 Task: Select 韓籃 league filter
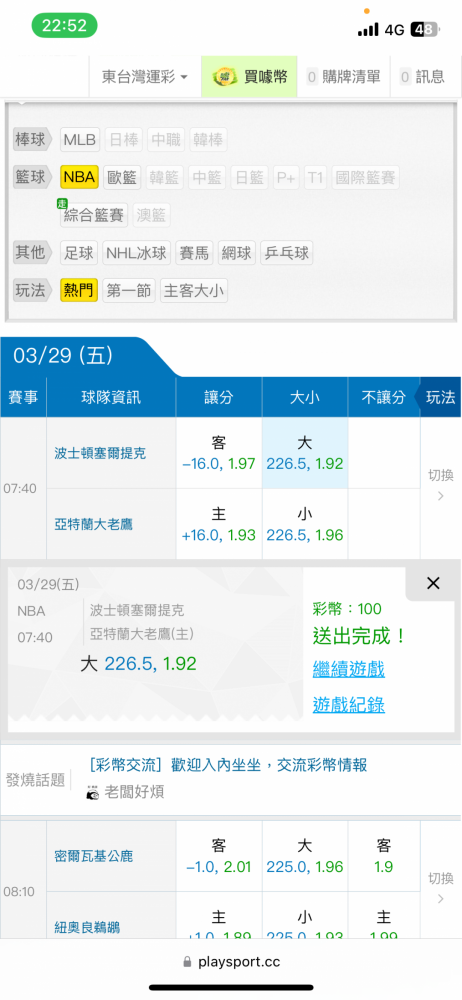165,177
